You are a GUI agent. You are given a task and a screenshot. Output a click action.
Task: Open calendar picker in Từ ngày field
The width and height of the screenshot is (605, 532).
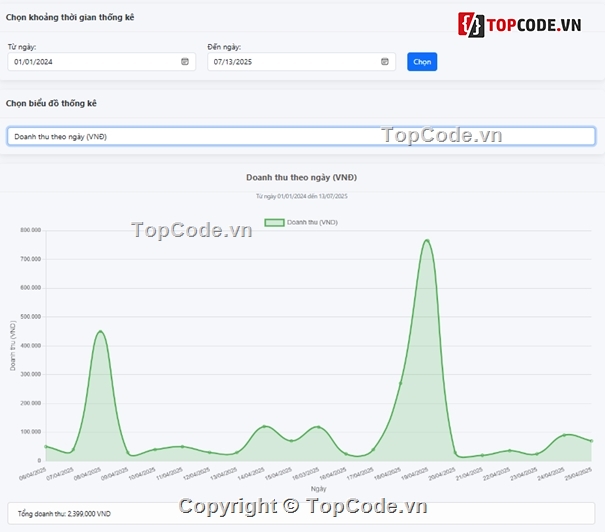[185, 62]
